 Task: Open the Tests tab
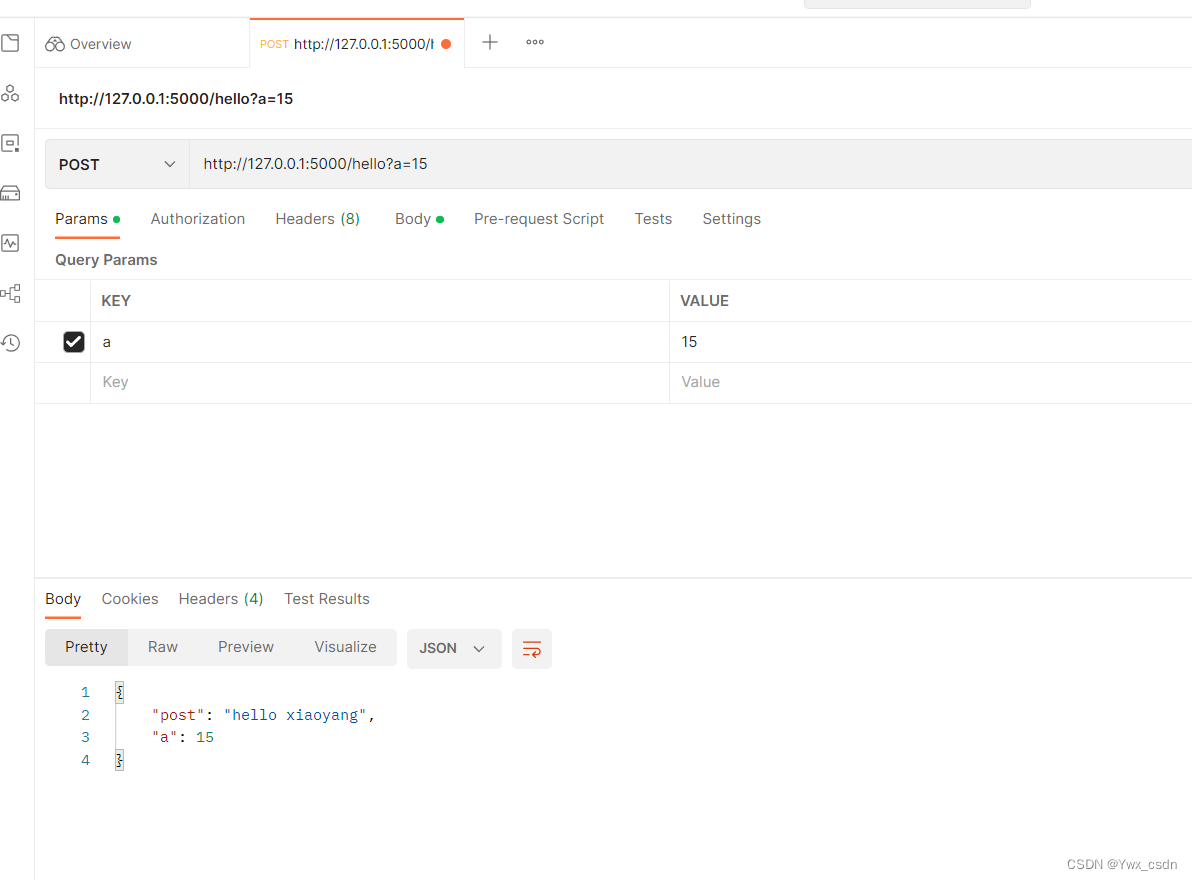coord(653,218)
